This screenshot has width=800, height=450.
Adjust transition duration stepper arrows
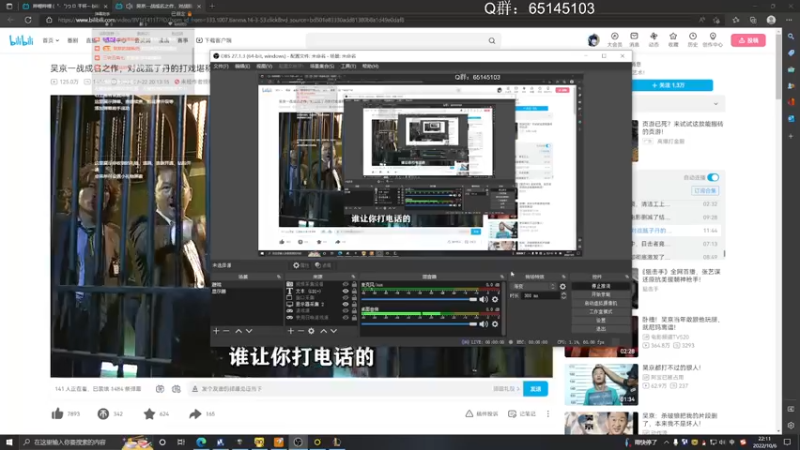563,296
